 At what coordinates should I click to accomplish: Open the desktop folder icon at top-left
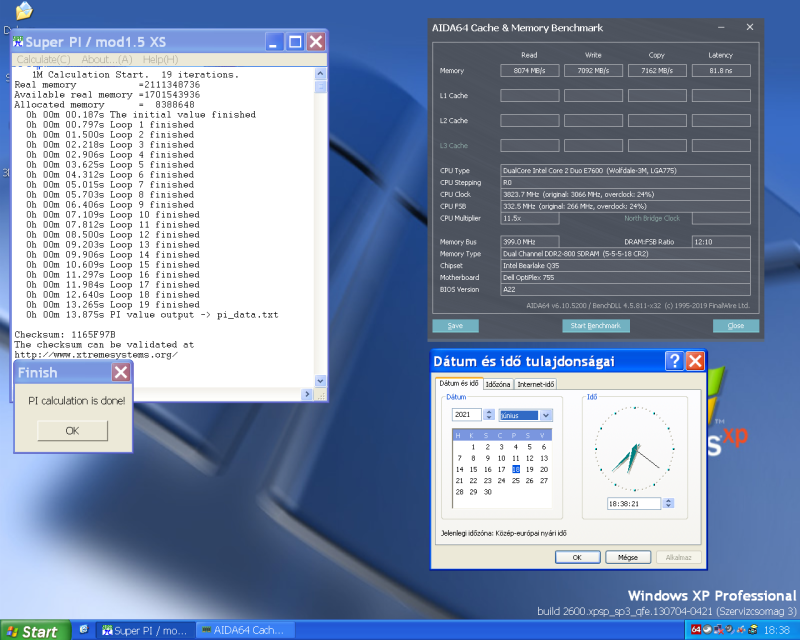click(x=23, y=10)
